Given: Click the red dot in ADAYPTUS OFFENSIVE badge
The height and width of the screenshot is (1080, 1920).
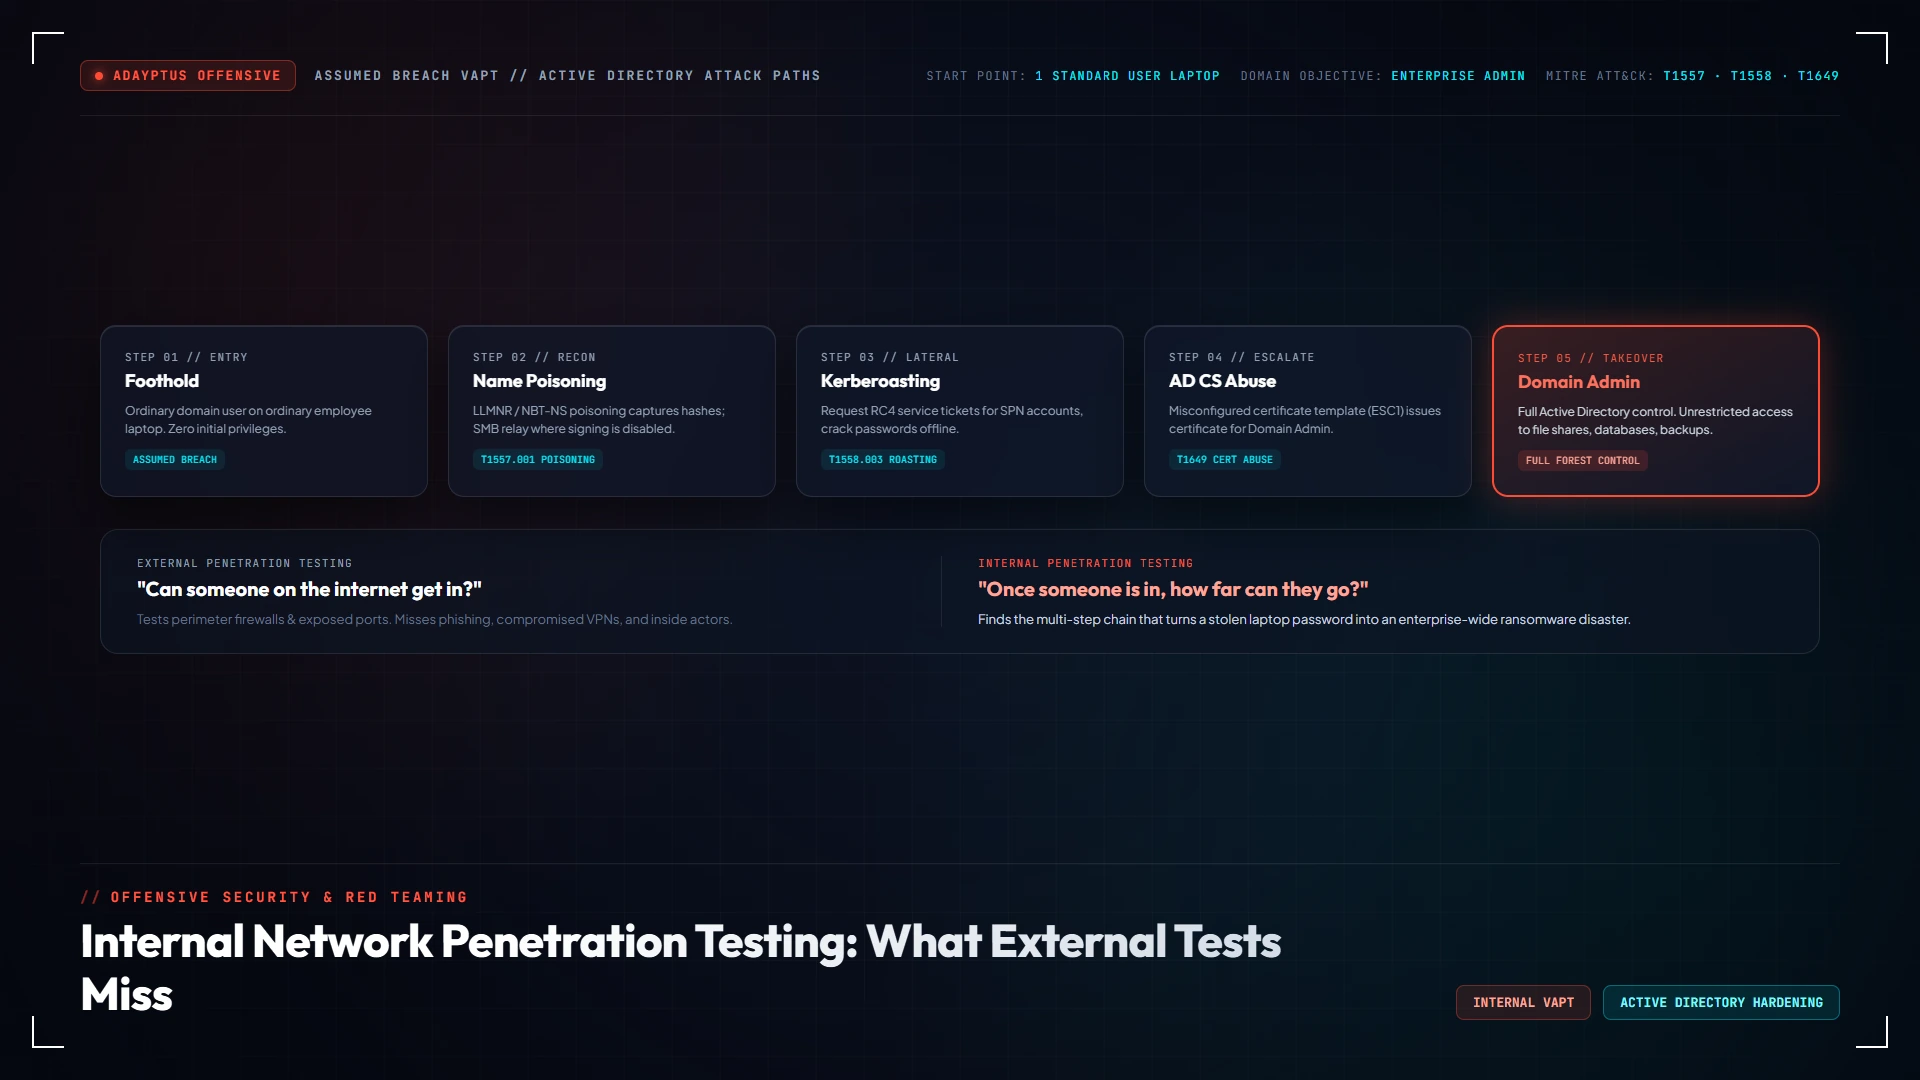Looking at the screenshot, I should coord(99,76).
